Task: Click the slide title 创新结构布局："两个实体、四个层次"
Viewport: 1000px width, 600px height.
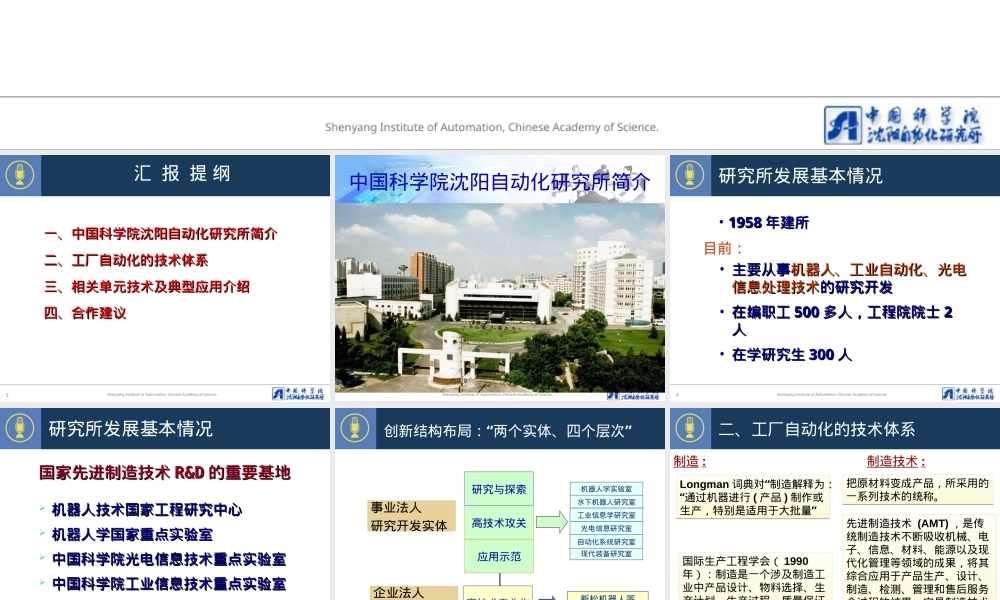Action: 508,431
